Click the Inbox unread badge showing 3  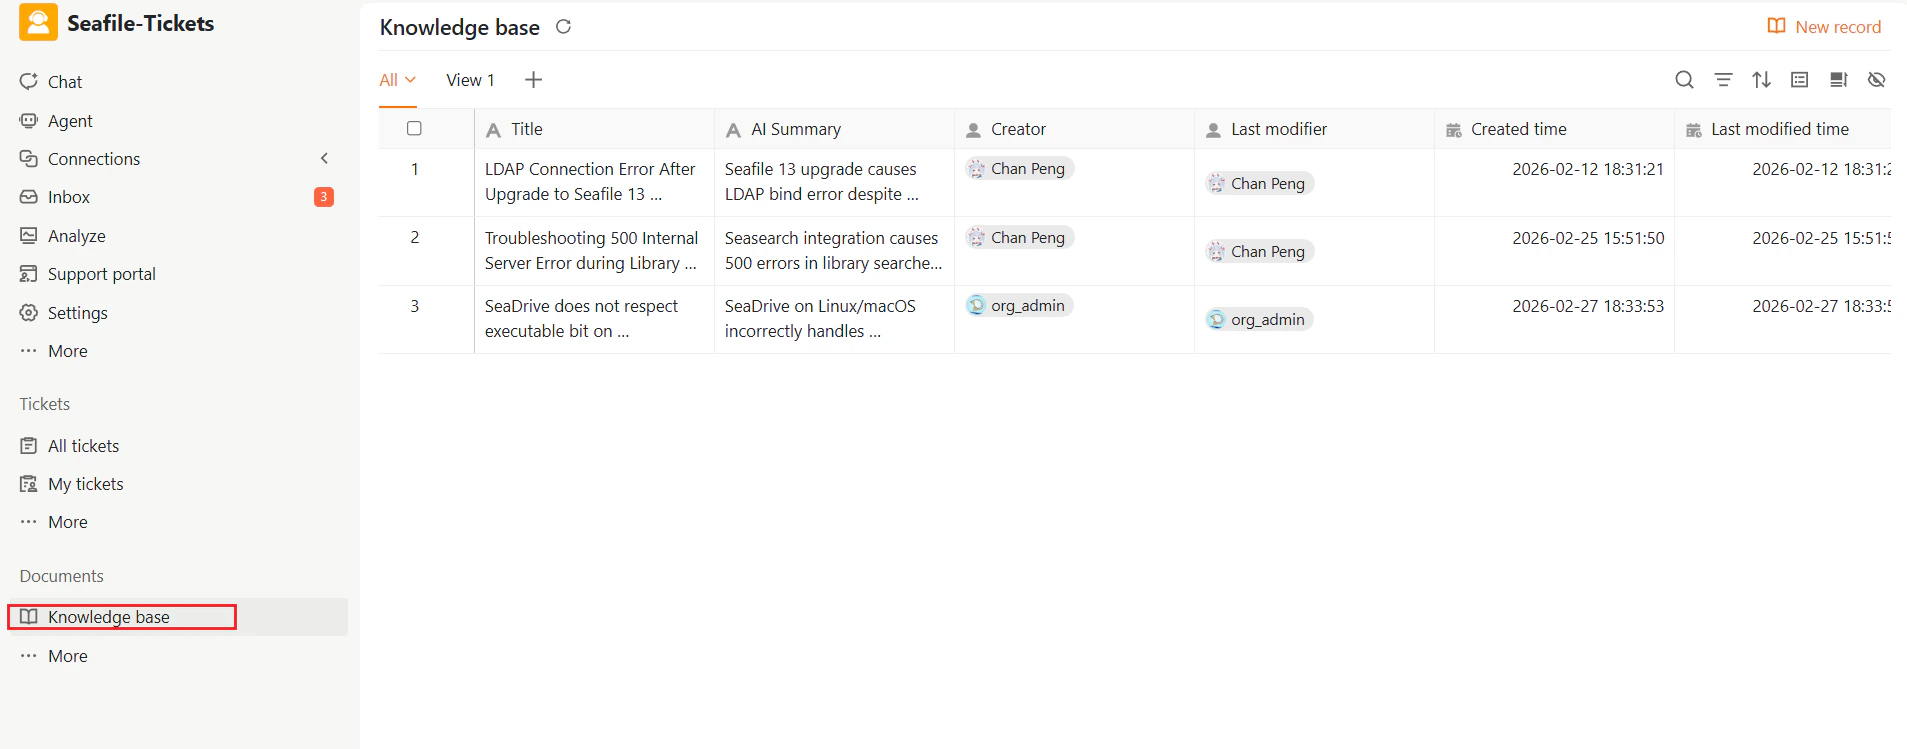(323, 197)
